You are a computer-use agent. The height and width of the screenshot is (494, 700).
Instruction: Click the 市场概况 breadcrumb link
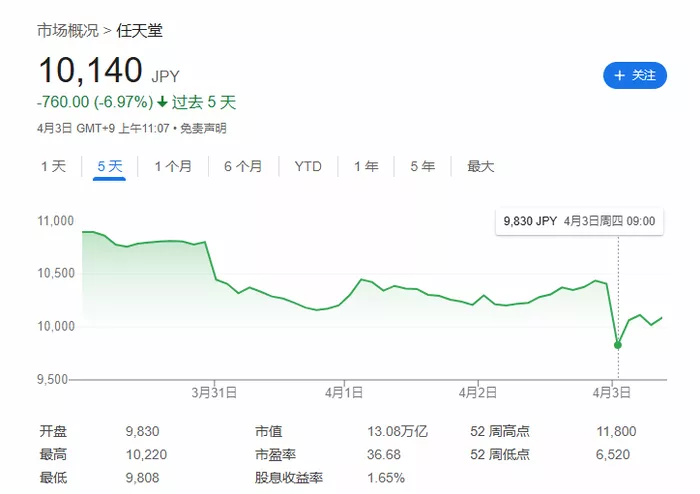point(65,31)
